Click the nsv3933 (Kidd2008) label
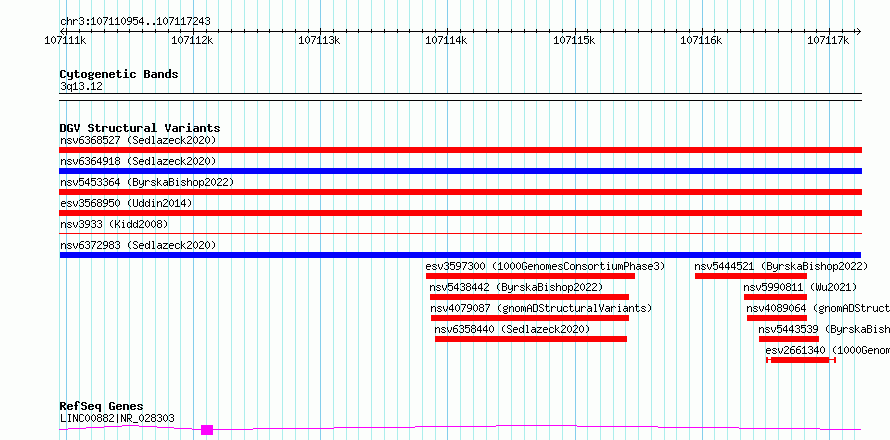Viewport: 890px width, 440px height. coord(114,224)
